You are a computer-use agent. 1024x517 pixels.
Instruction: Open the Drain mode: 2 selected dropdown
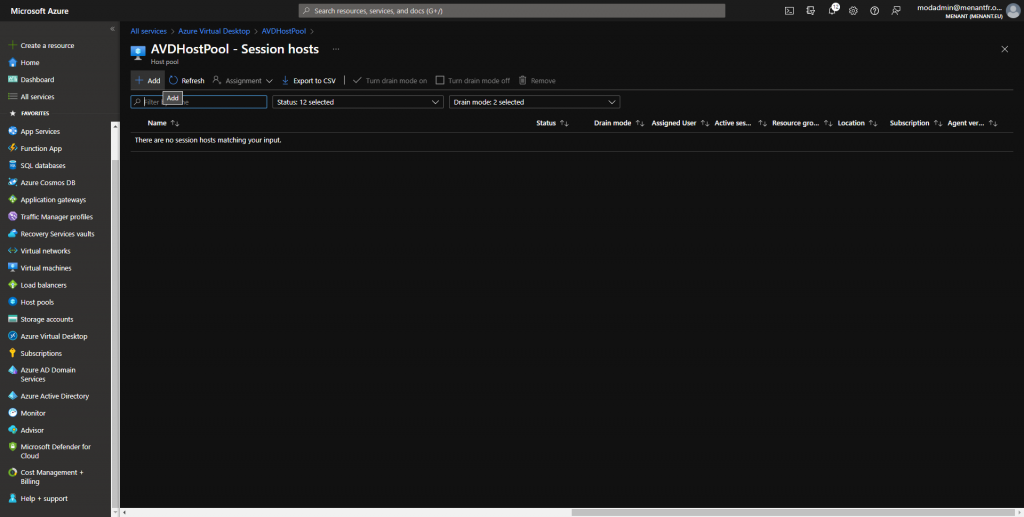(534, 102)
